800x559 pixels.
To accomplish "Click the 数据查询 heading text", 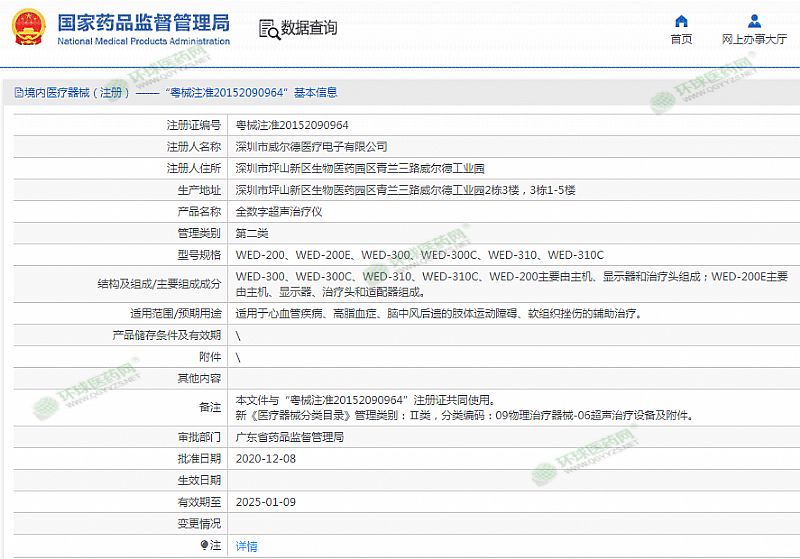I will (309, 28).
